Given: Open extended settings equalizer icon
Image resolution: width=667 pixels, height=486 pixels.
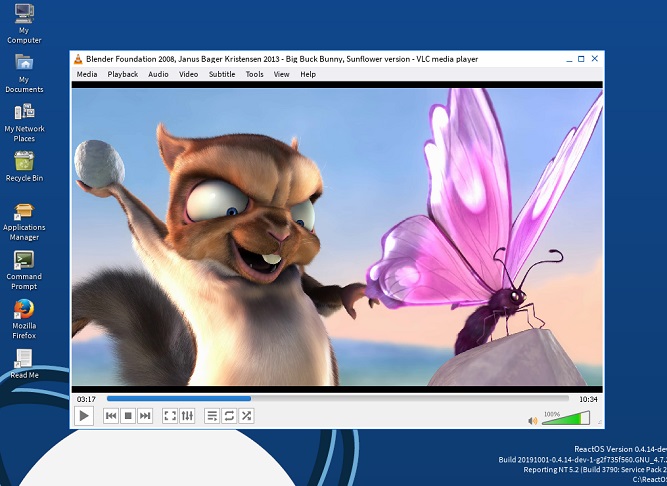Looking at the screenshot, I should coord(187,416).
